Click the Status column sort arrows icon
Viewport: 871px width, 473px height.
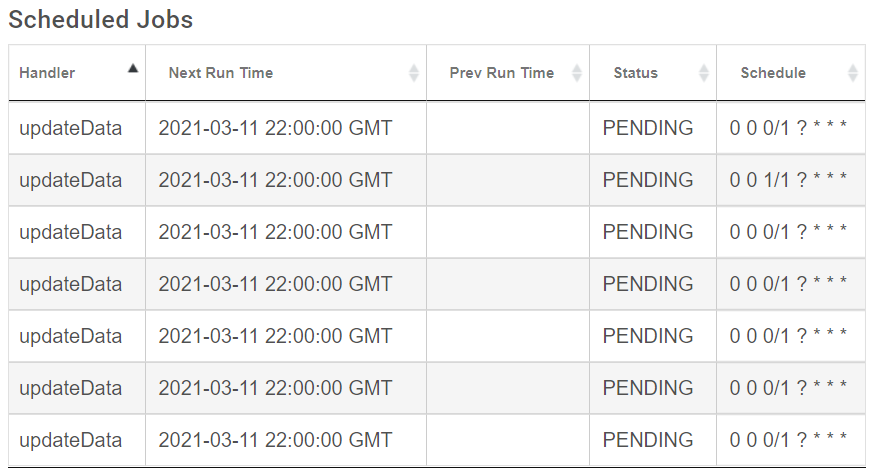tap(704, 73)
